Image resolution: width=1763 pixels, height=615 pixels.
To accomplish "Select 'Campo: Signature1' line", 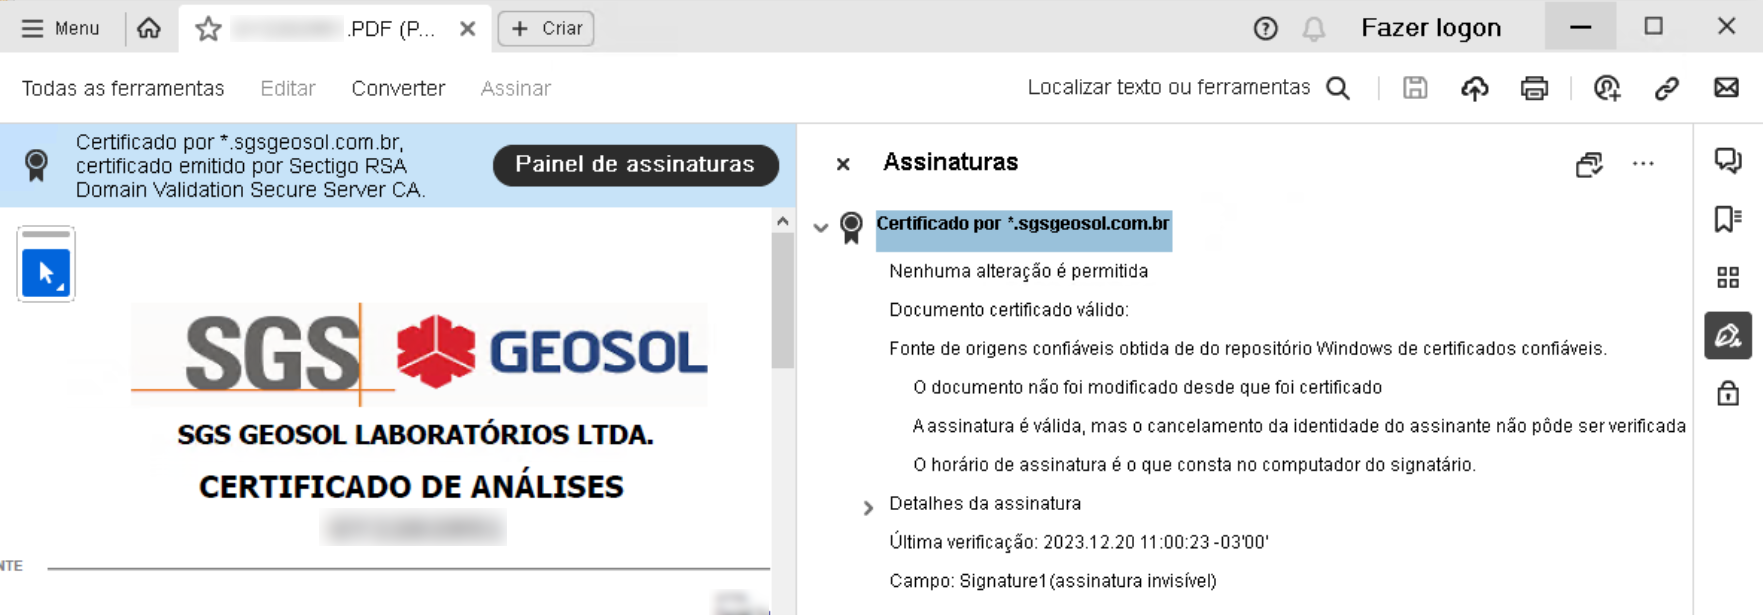I will click(1053, 581).
